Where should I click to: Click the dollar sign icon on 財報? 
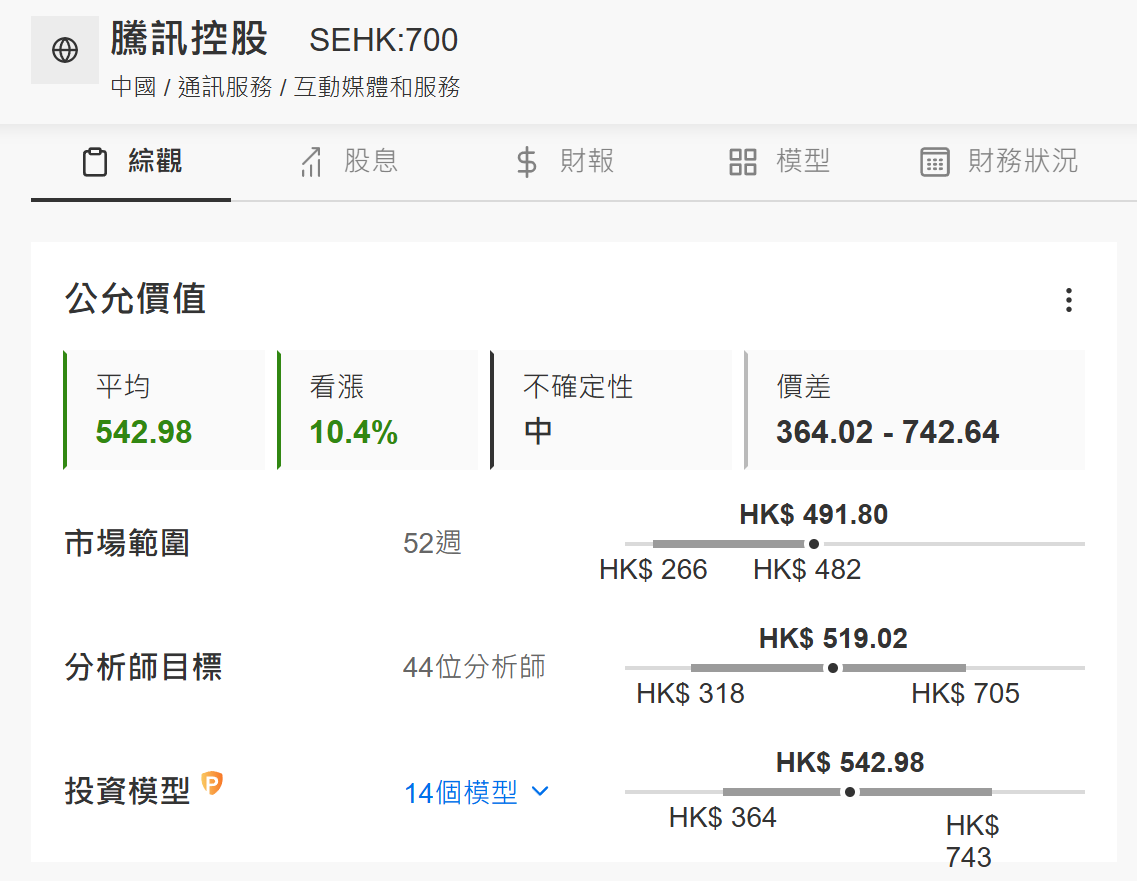pyautogui.click(x=527, y=162)
